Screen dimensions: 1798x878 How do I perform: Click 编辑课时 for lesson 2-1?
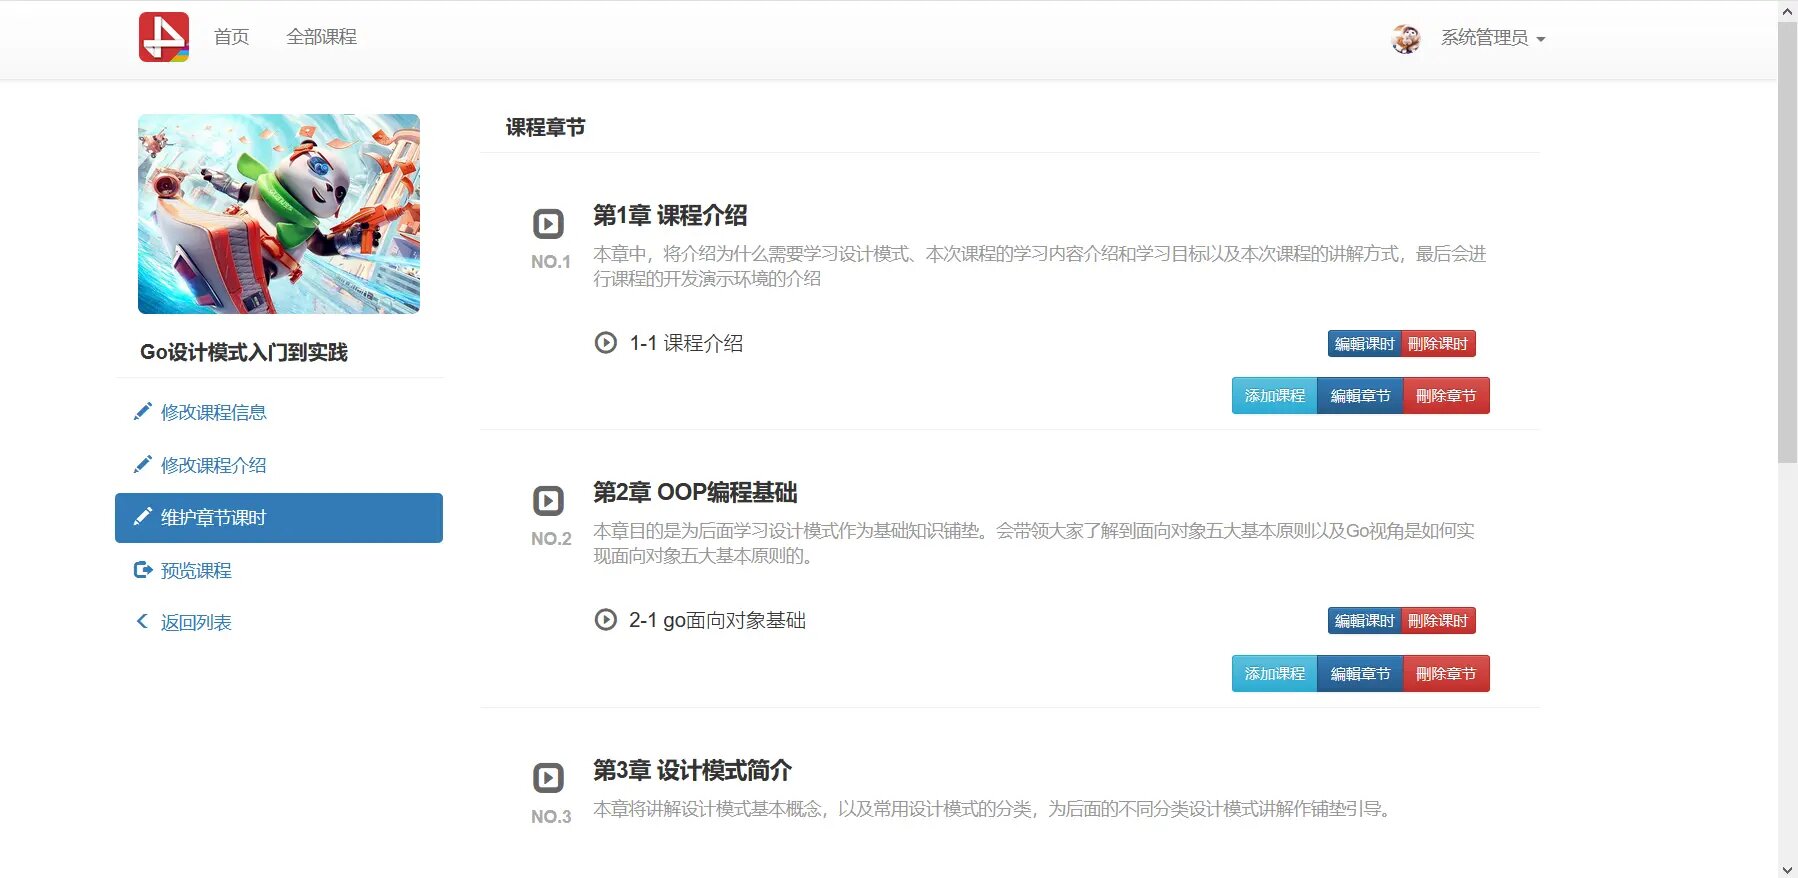[x=1364, y=621]
